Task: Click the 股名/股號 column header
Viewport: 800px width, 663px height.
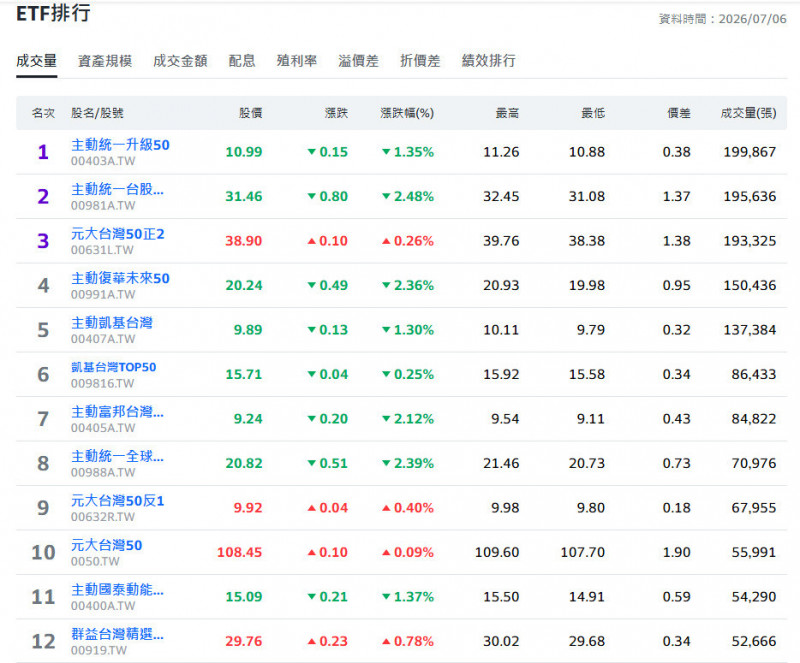Action: point(97,113)
